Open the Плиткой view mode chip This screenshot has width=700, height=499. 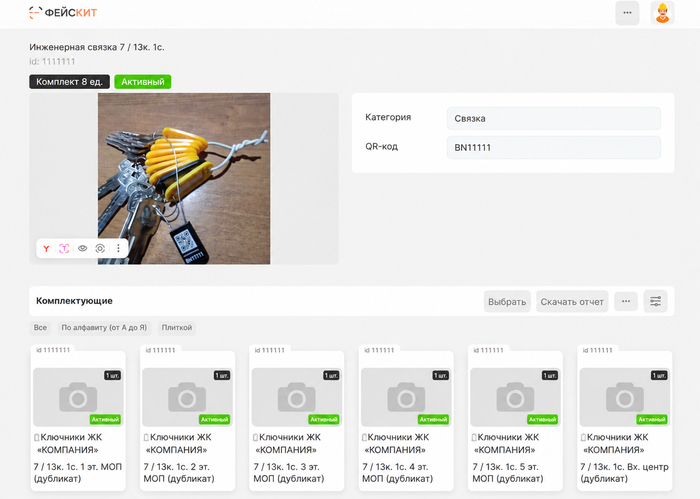[x=177, y=328]
